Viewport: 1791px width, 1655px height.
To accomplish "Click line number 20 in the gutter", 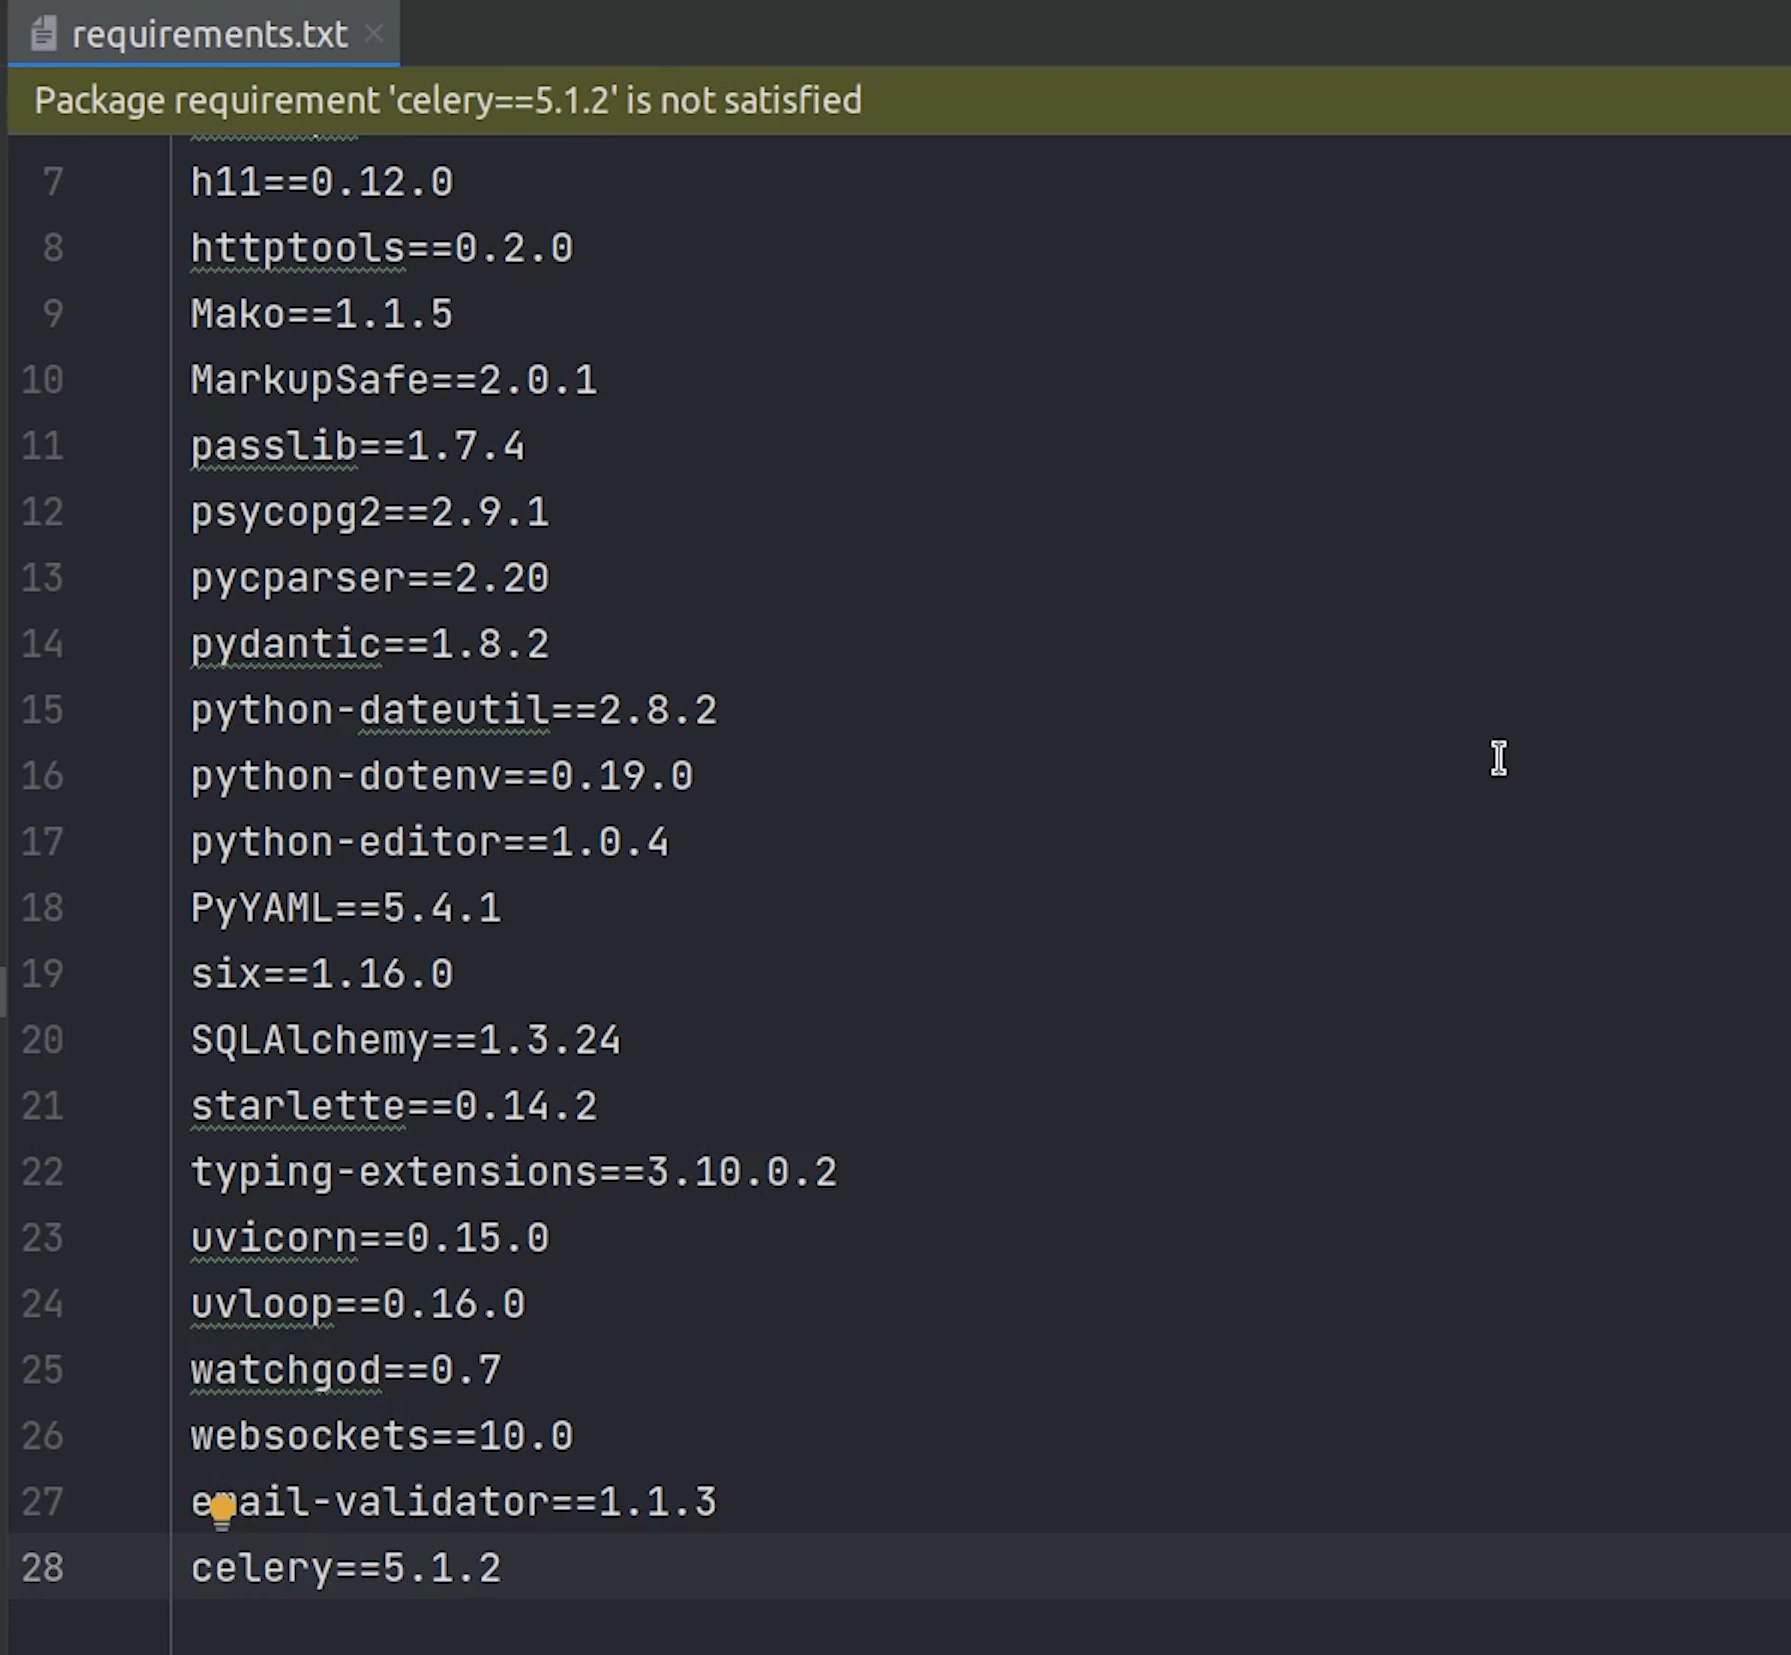I will coord(42,1040).
